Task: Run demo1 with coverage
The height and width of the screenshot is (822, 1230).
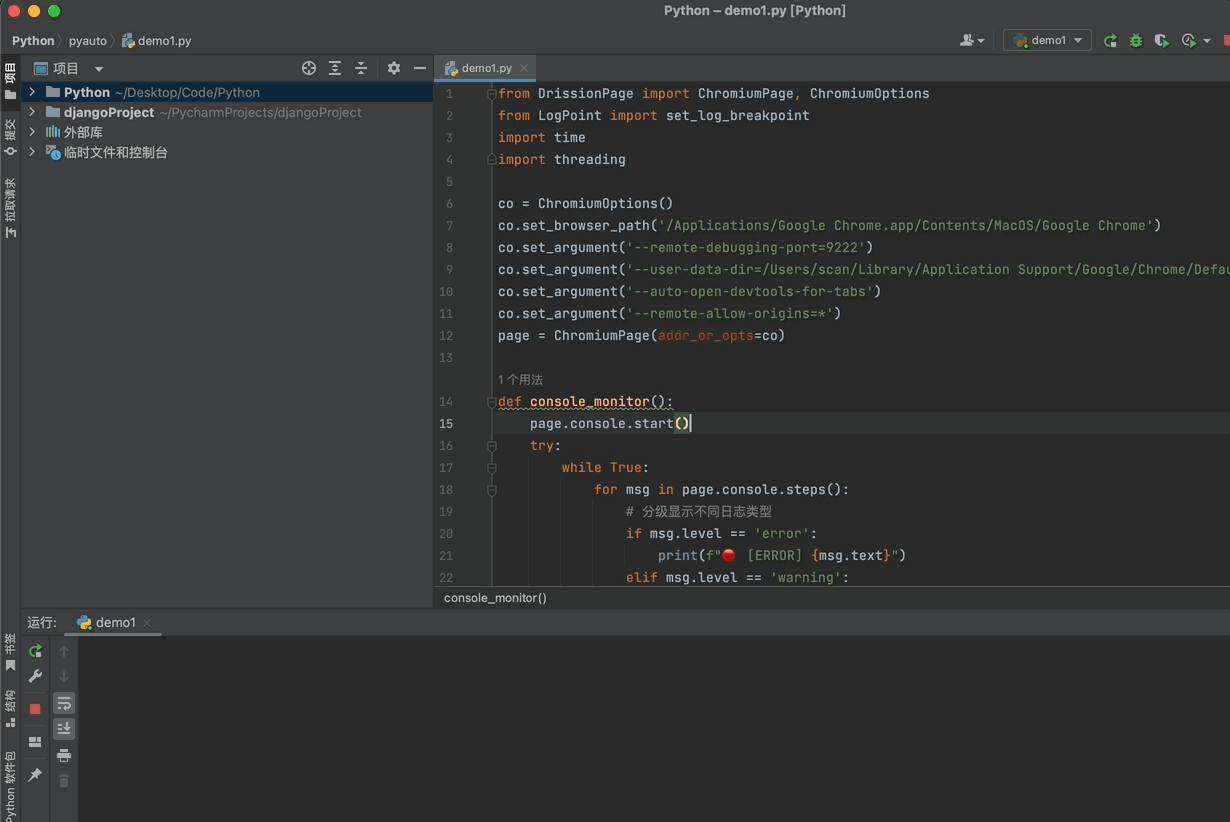Action: point(1161,41)
